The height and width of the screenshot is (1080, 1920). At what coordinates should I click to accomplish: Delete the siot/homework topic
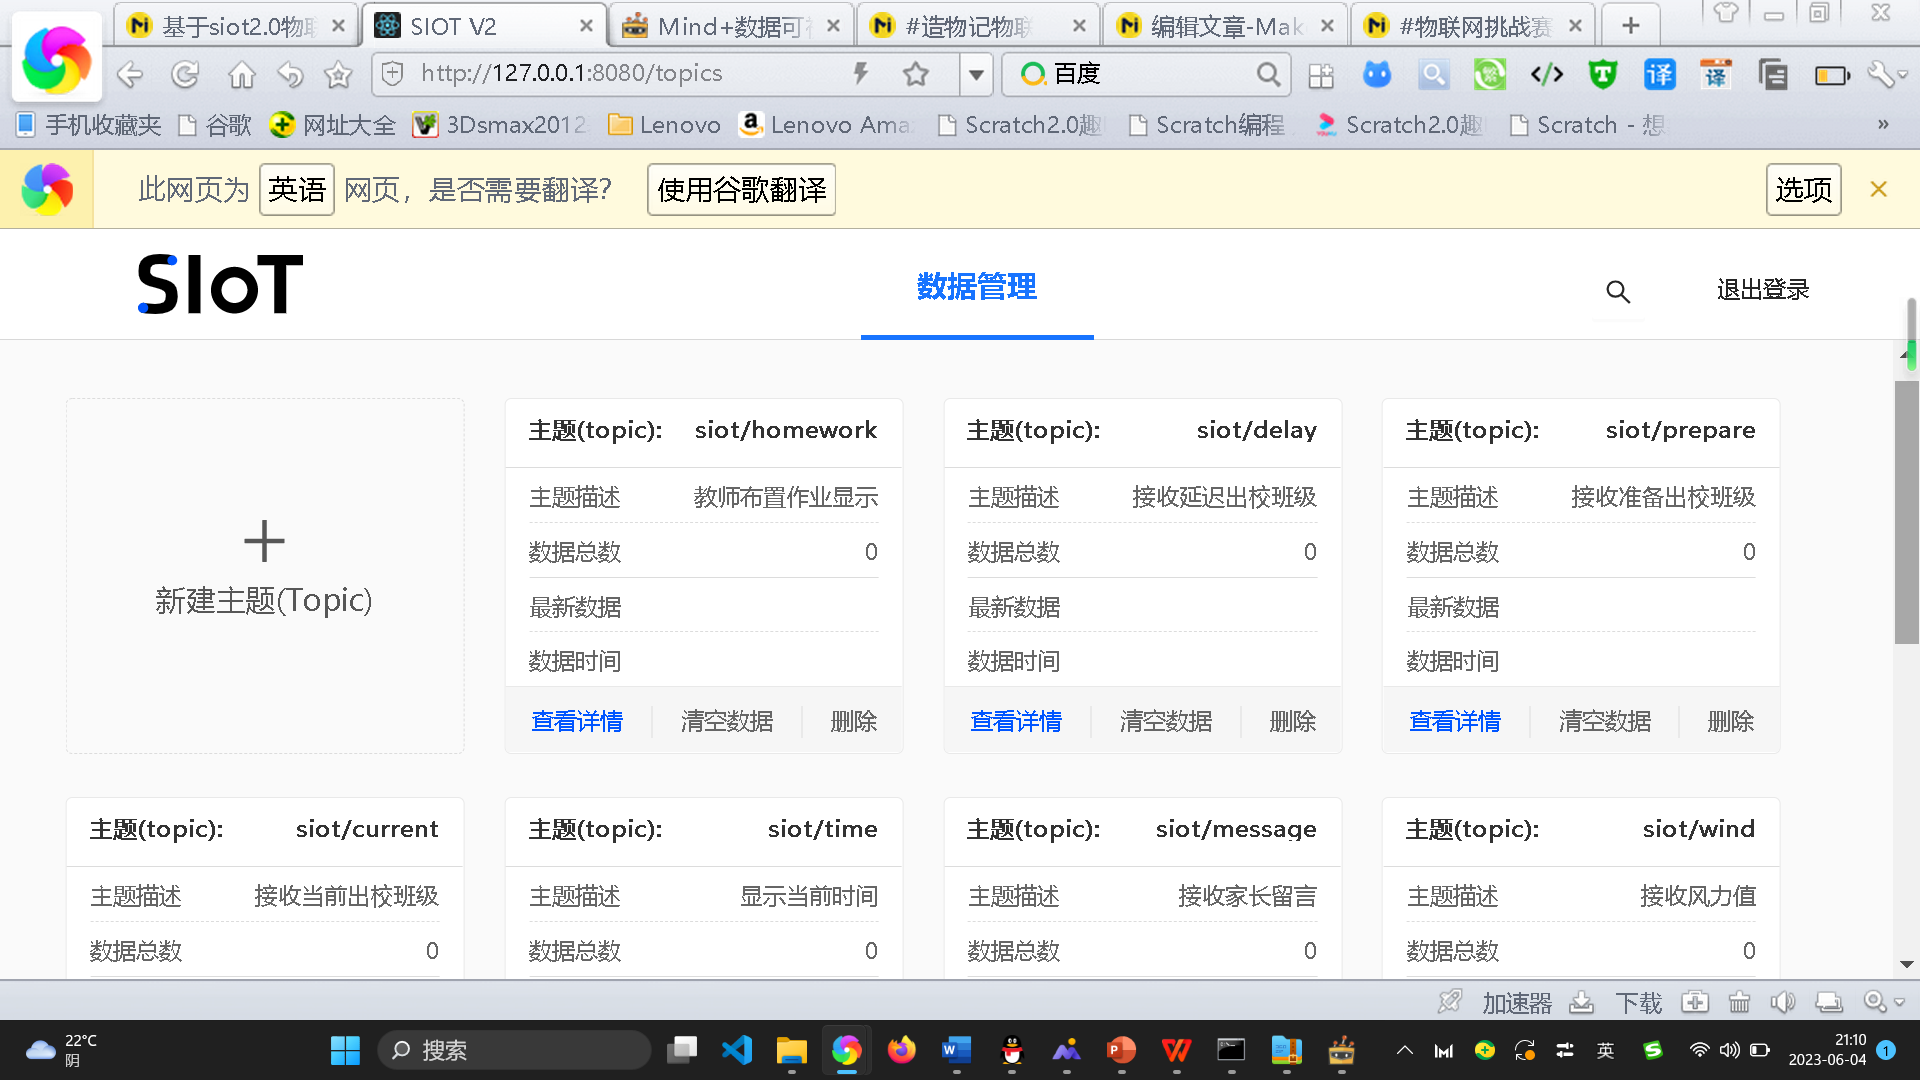(854, 721)
